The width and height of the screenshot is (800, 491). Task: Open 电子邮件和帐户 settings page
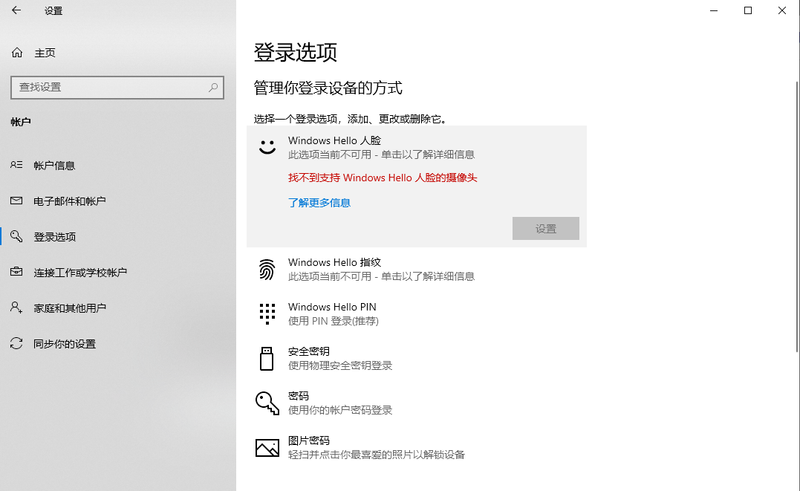coord(69,201)
